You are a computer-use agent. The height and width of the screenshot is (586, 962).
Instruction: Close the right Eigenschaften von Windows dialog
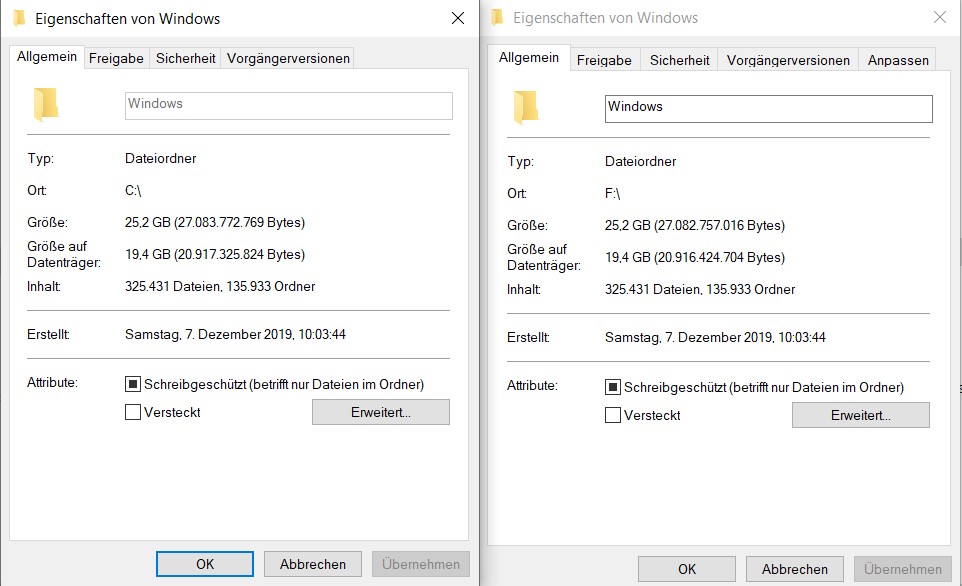coord(939,17)
